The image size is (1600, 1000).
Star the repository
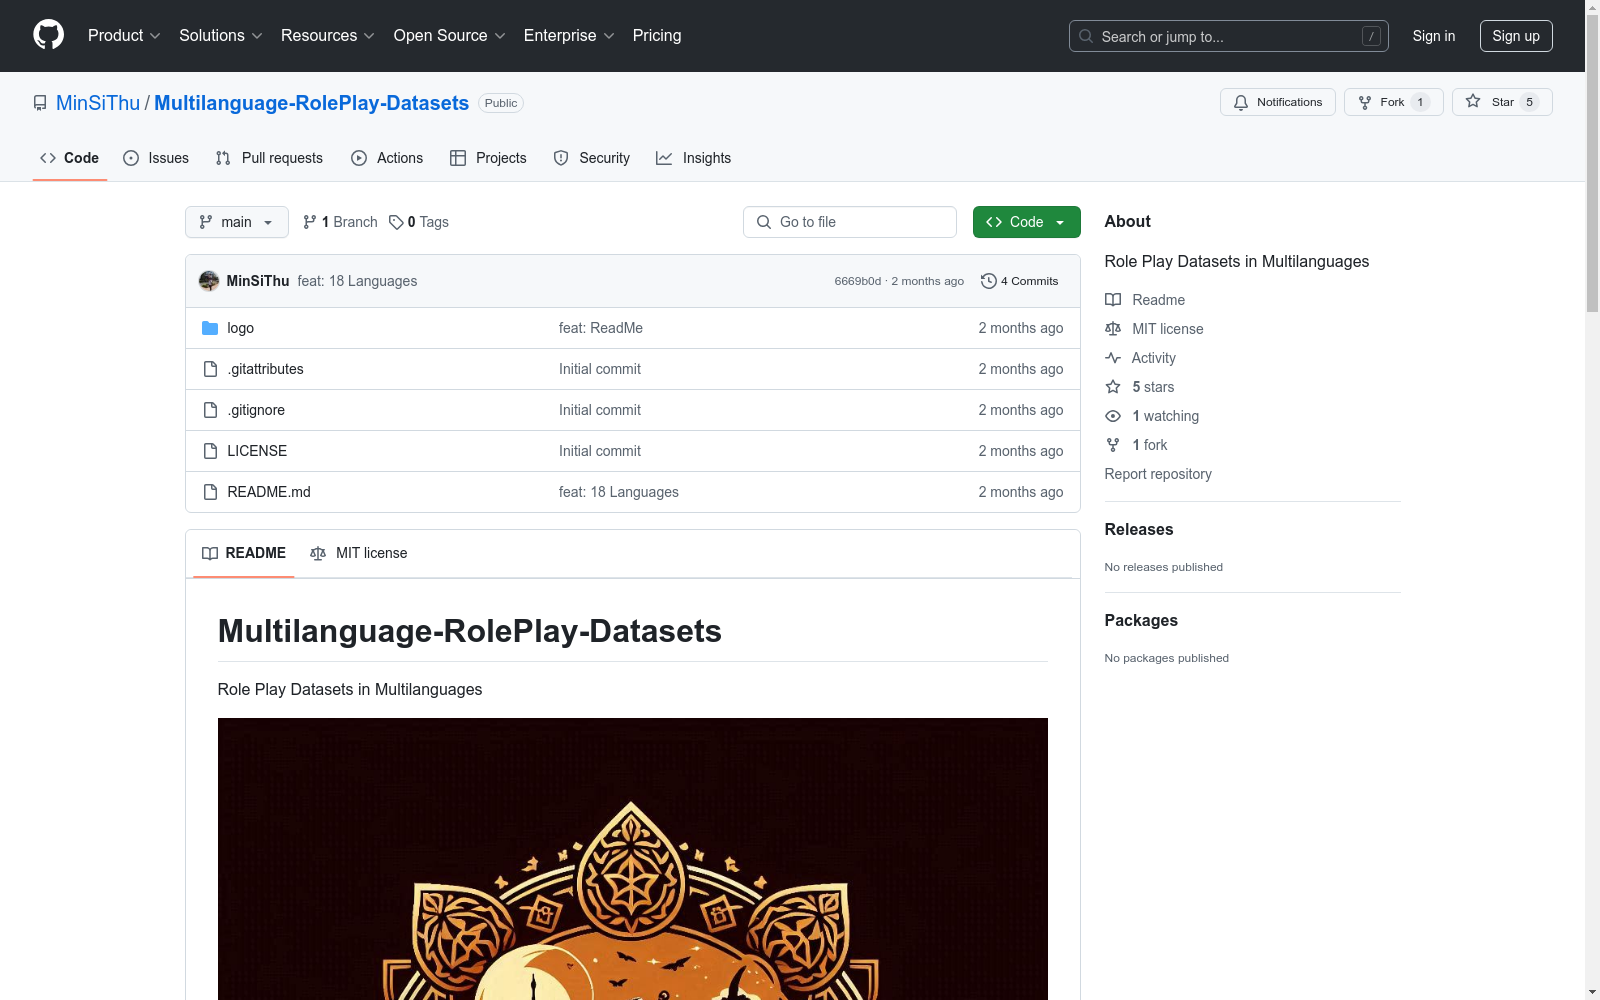1502,102
